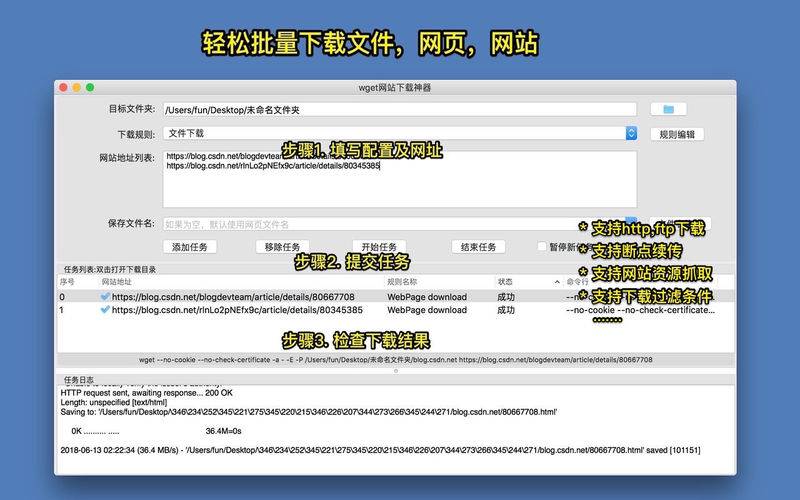Focus the 目标文件夹 path input field

coord(400,110)
